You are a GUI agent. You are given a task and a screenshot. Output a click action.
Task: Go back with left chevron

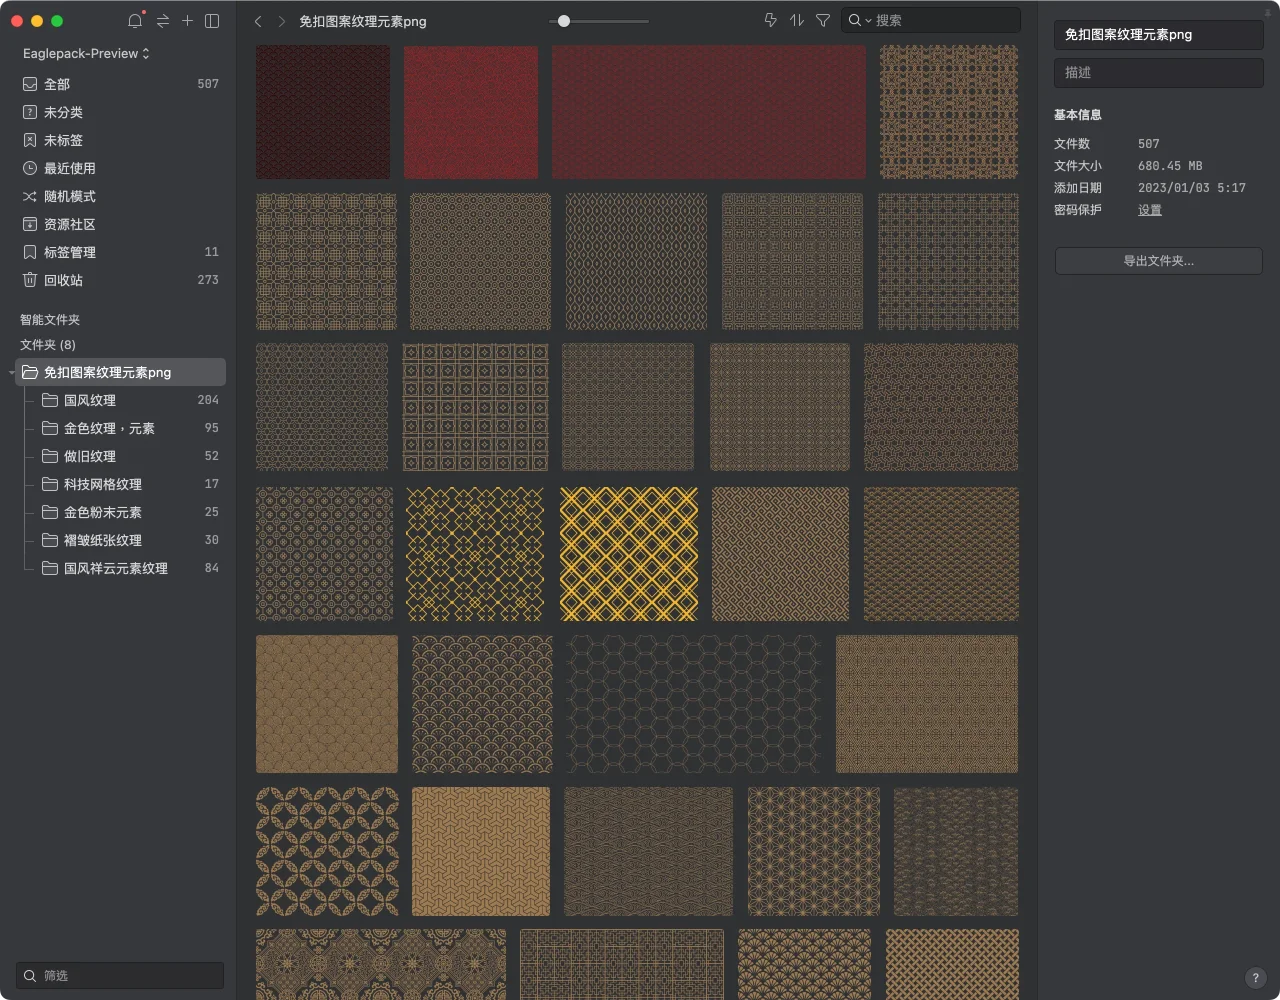coord(258,21)
